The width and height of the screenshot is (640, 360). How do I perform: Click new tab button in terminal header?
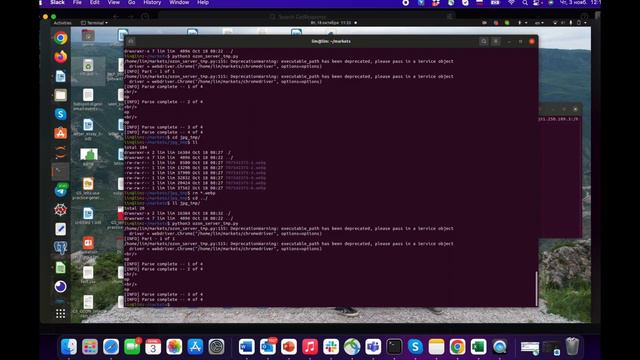(131, 41)
